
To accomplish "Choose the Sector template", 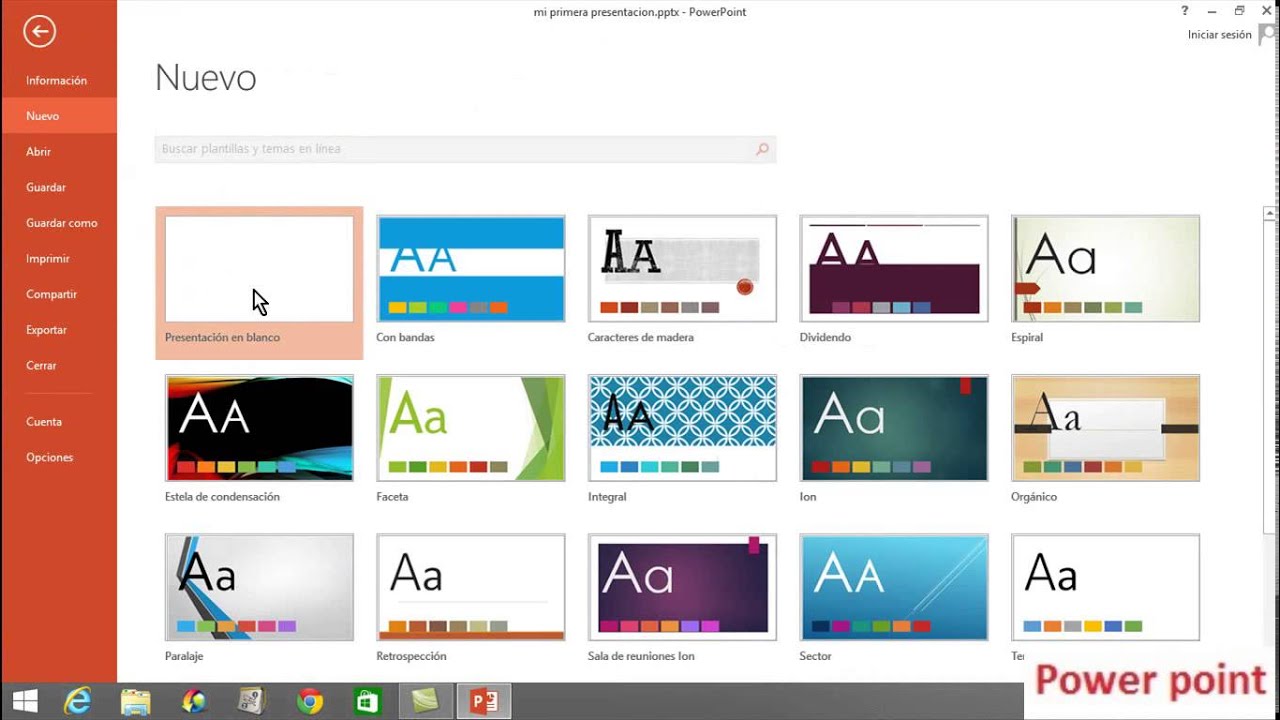I will pyautogui.click(x=894, y=587).
